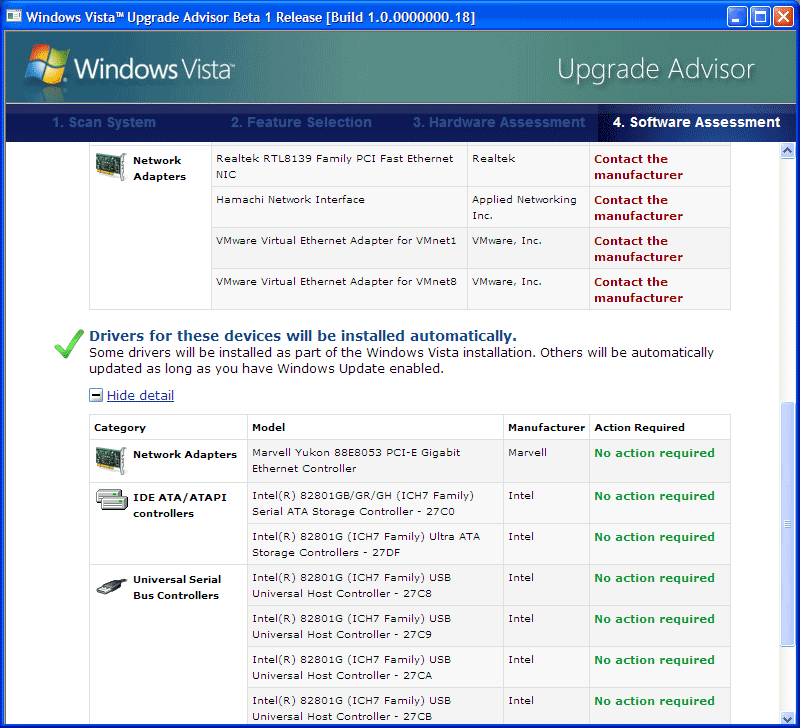The height and width of the screenshot is (728, 800).
Task: Select the Serial ATA Storage Controller - 27C0
Action: (x=363, y=504)
